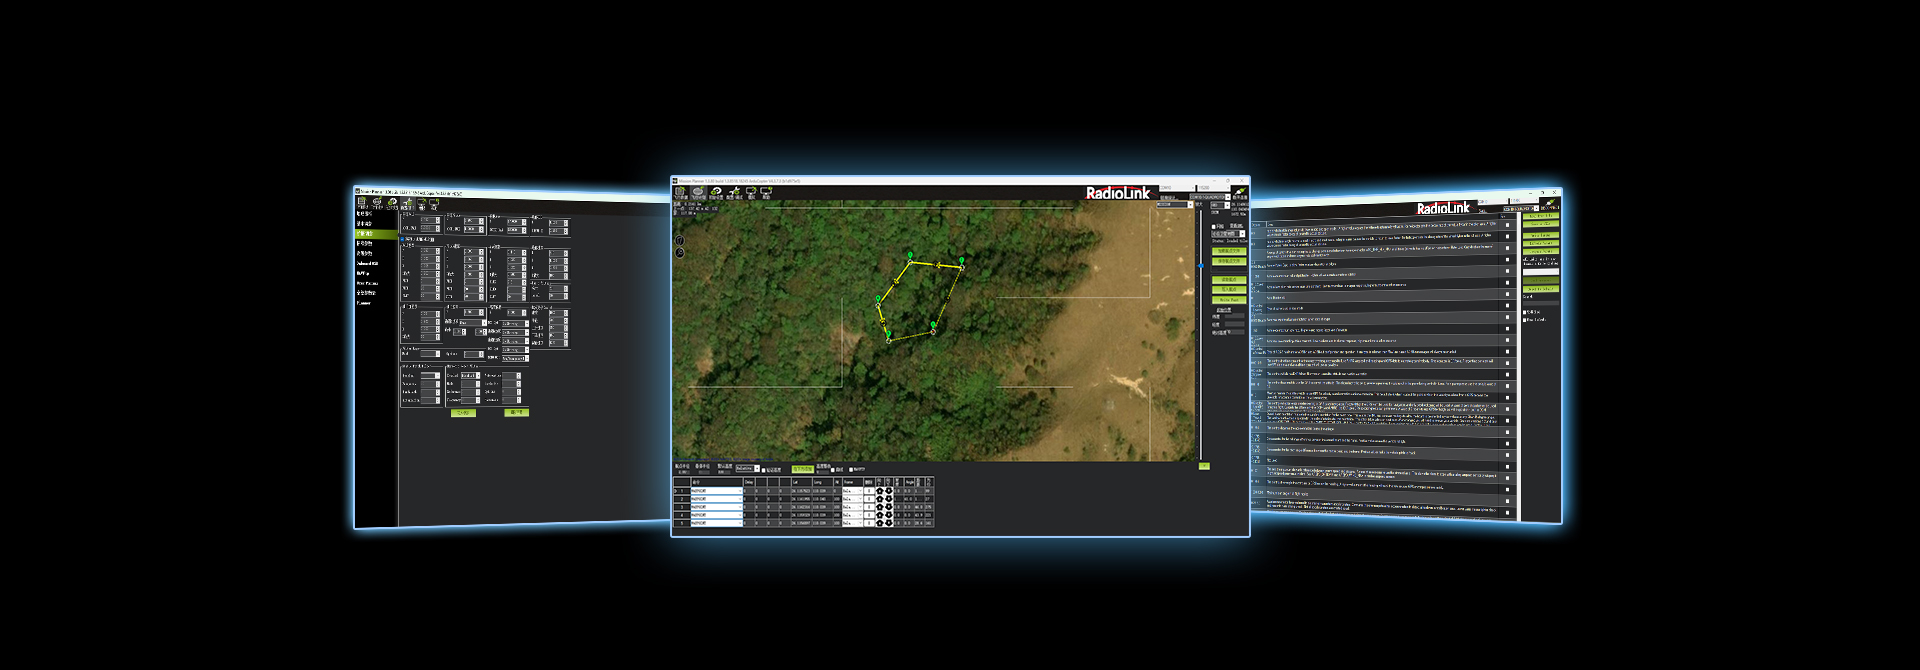
Task: Expand the command dropdown for waypoint 2
Action: click(x=740, y=499)
